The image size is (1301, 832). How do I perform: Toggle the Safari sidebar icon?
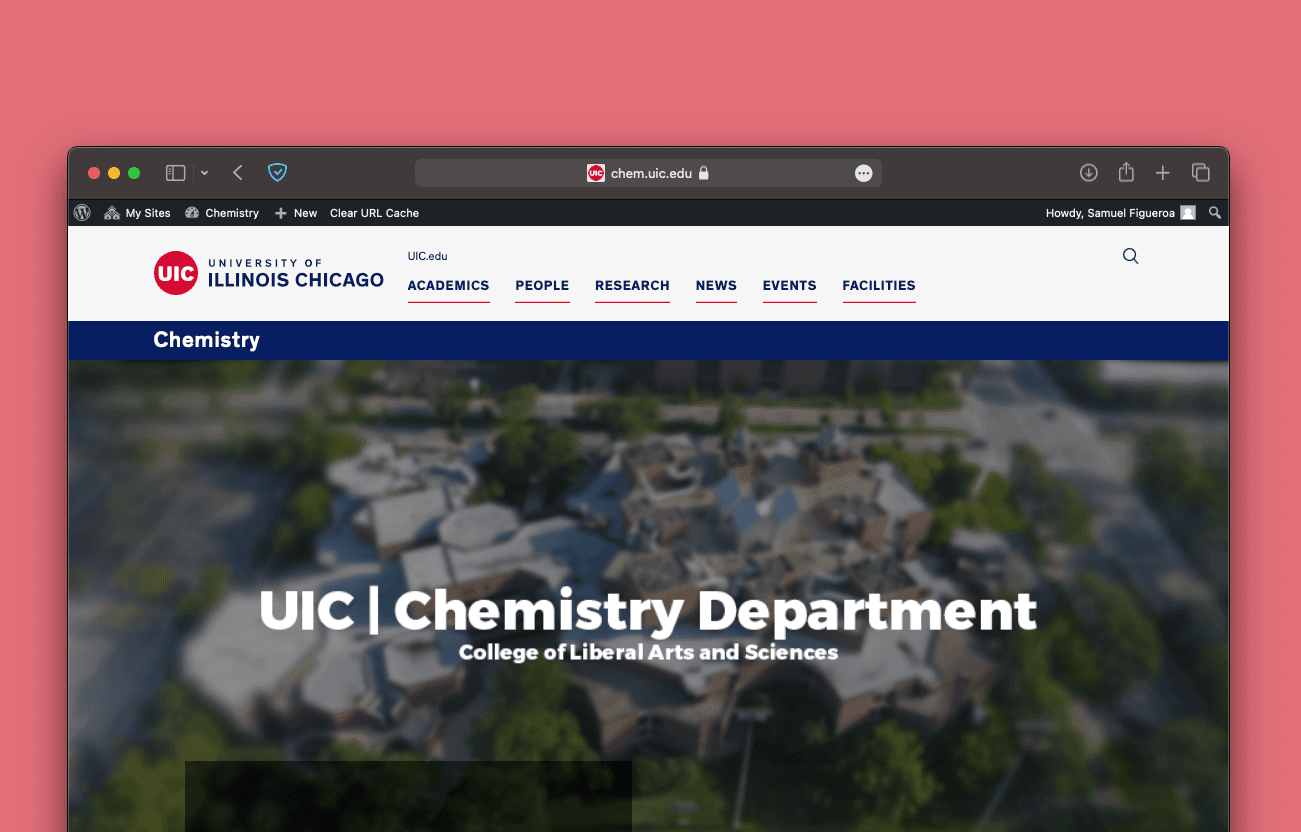(175, 173)
